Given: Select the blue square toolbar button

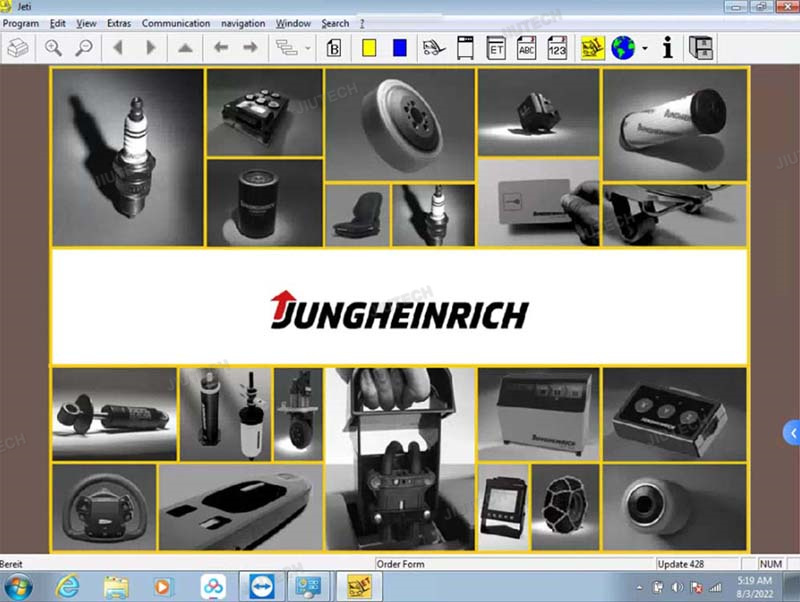Looking at the screenshot, I should pyautogui.click(x=399, y=47).
